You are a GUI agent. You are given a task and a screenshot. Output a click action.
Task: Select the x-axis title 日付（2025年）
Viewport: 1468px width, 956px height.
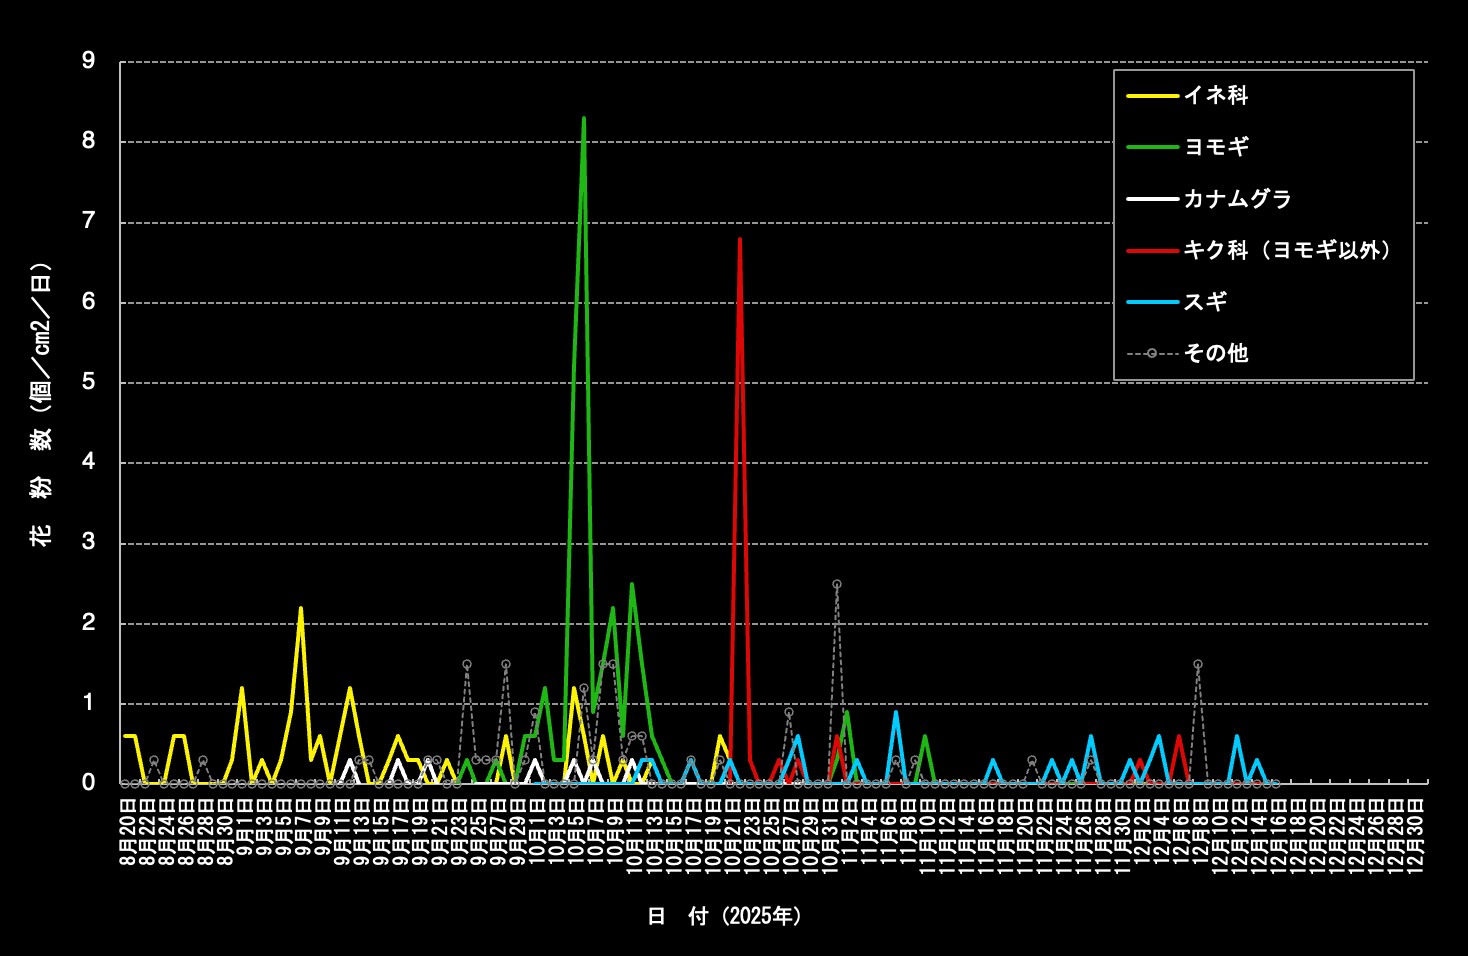pos(724,916)
